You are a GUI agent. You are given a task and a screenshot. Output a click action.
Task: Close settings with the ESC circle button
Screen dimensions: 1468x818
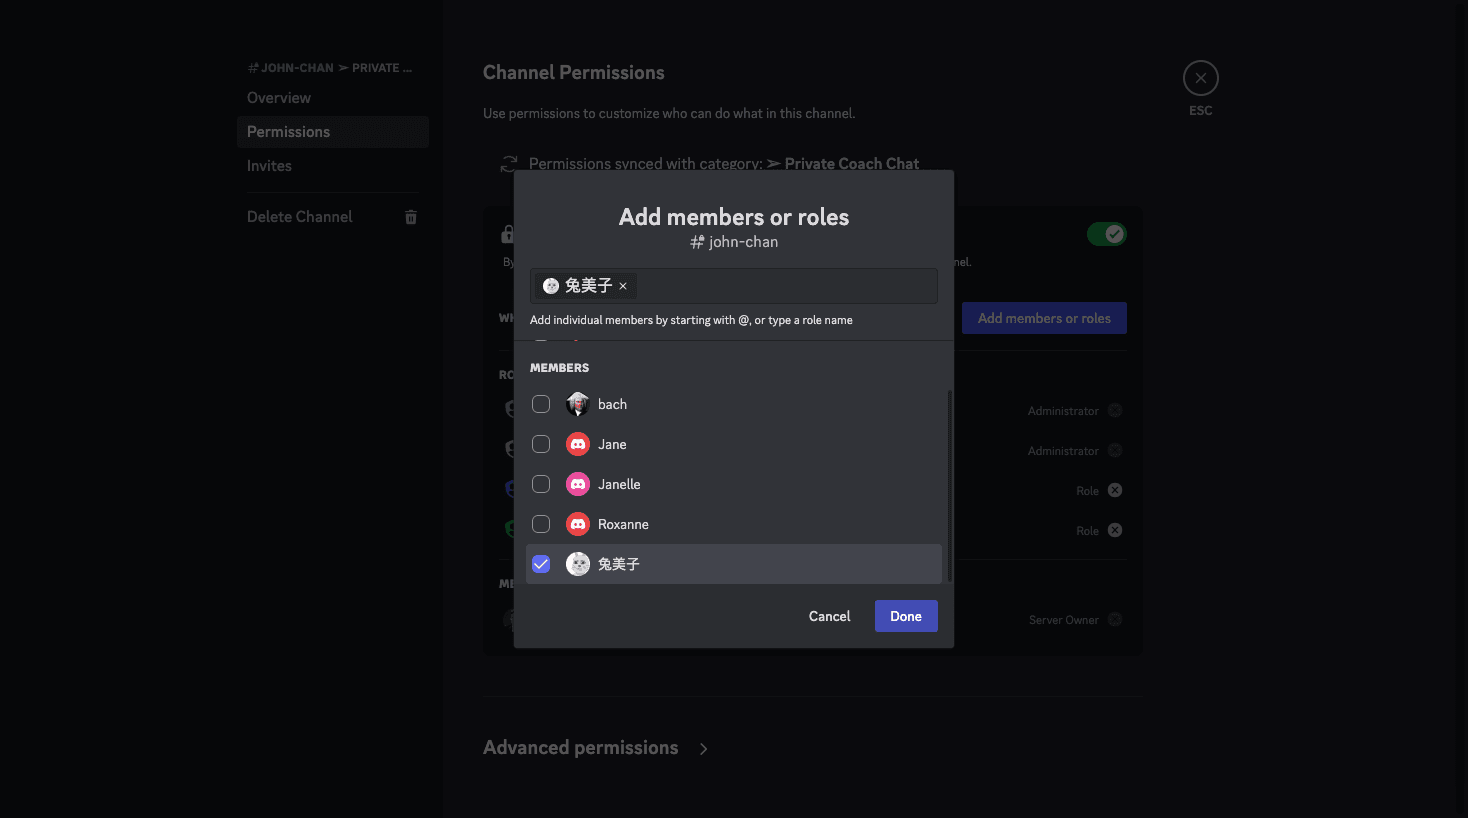[x=1201, y=78]
